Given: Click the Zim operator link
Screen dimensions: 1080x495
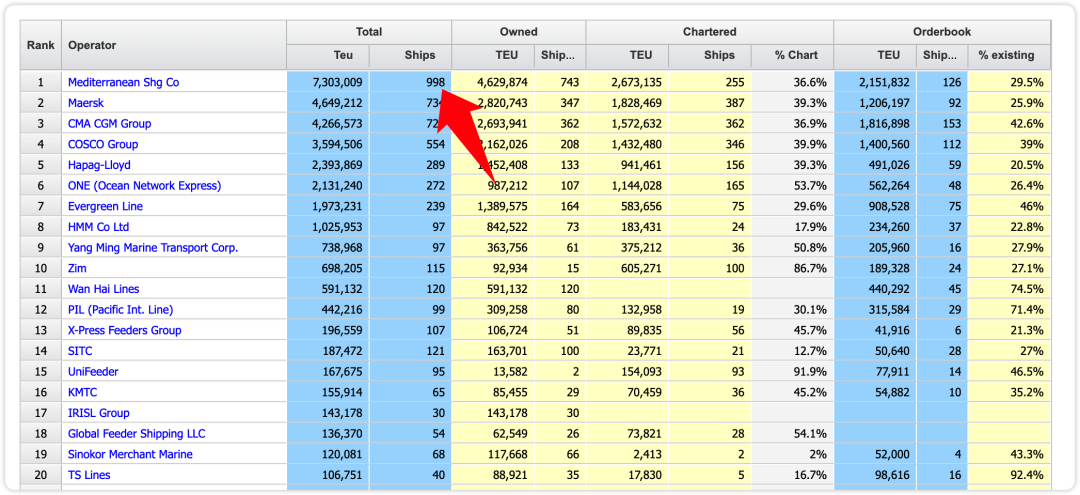Looking at the screenshot, I should 78,268.
